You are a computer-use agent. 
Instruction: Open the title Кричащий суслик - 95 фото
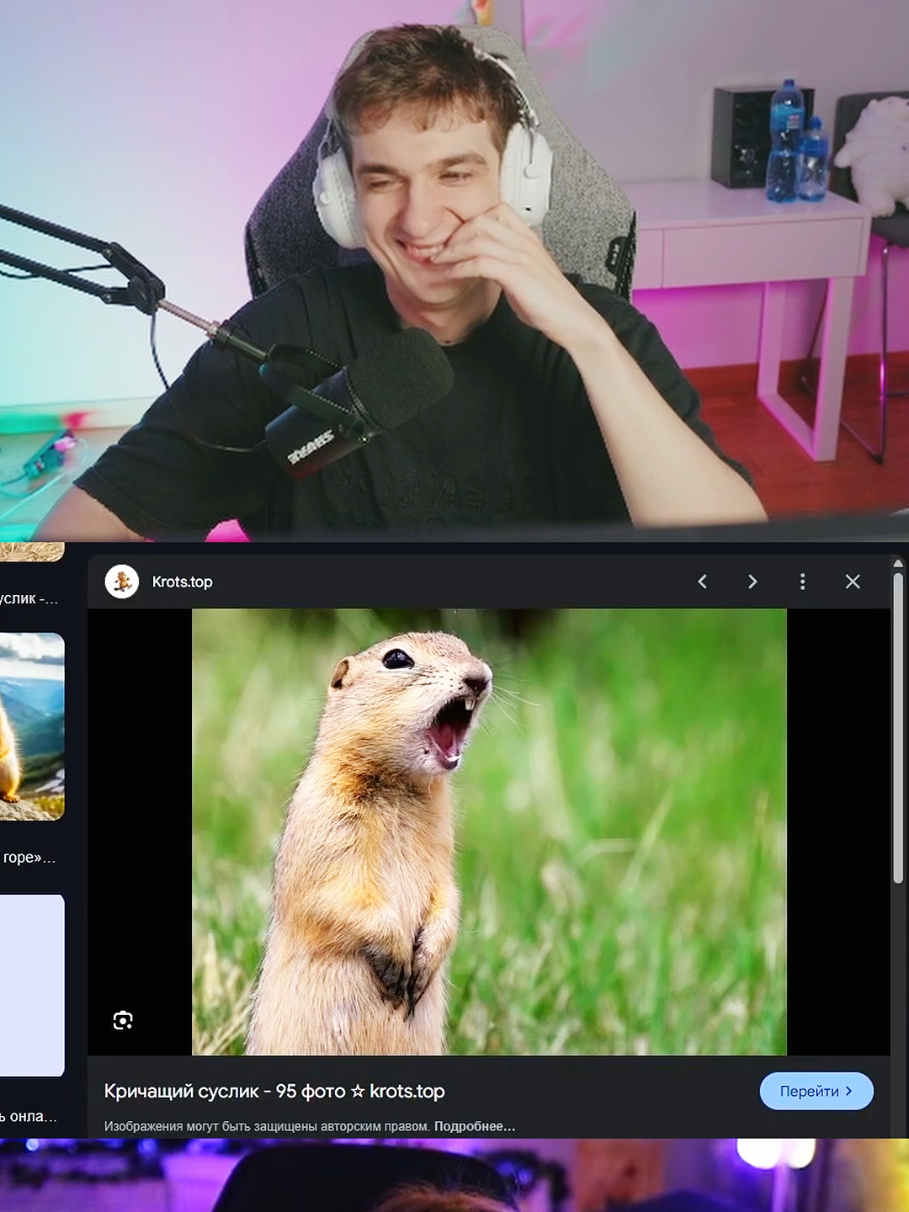[x=274, y=1091]
